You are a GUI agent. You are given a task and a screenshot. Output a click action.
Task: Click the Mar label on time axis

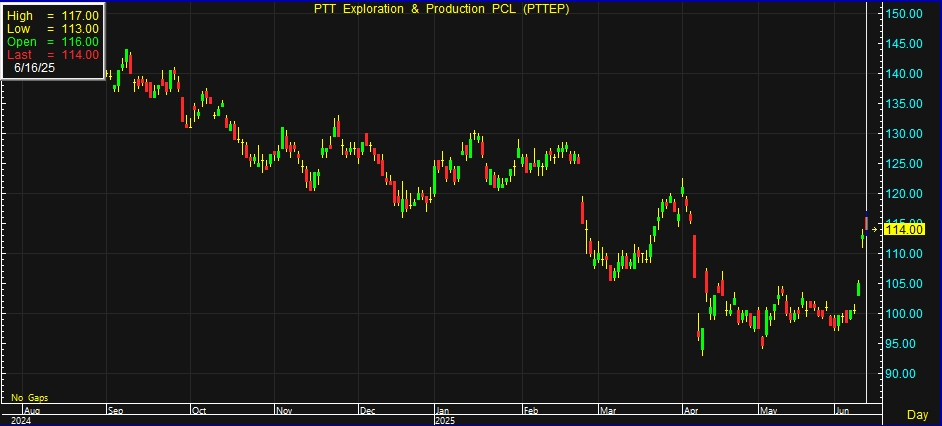(608, 410)
